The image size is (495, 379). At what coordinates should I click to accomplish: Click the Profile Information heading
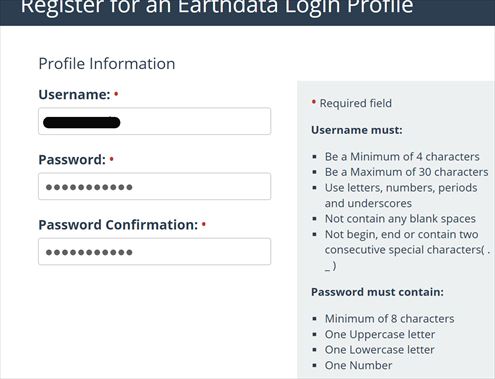coord(107,64)
